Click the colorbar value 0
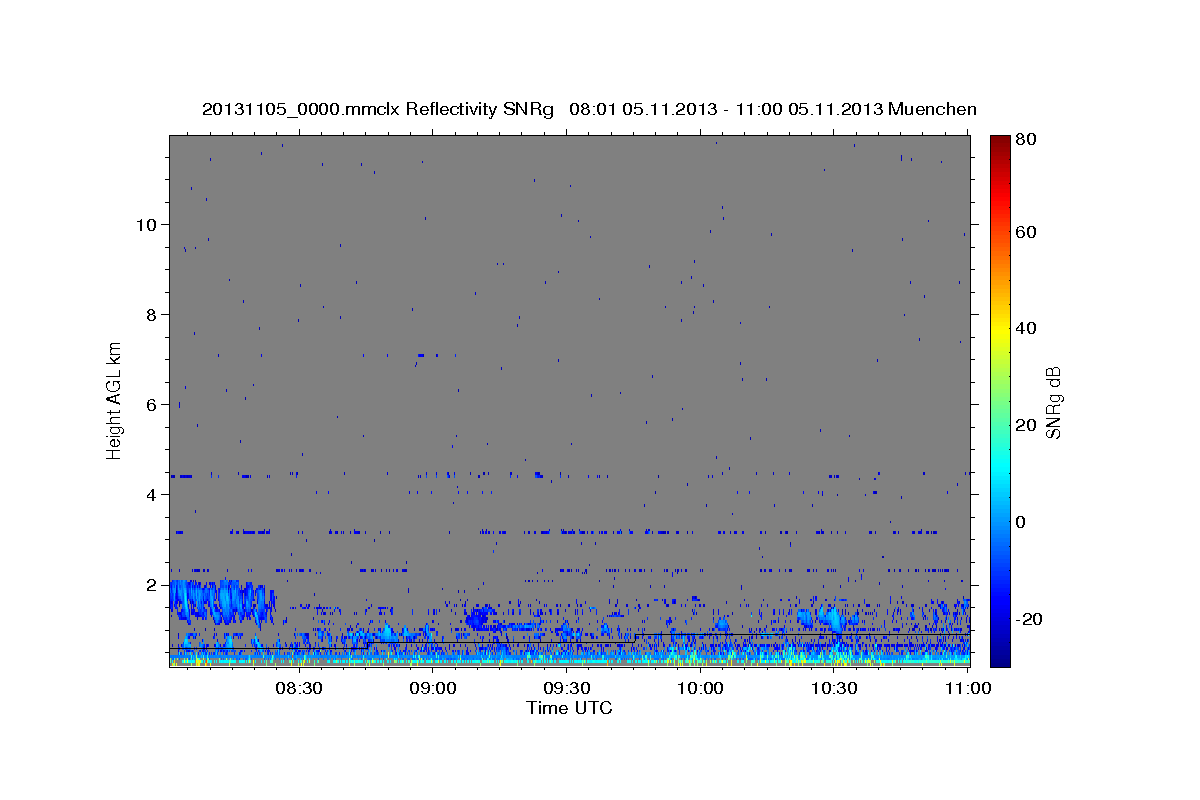 pos(1021,522)
